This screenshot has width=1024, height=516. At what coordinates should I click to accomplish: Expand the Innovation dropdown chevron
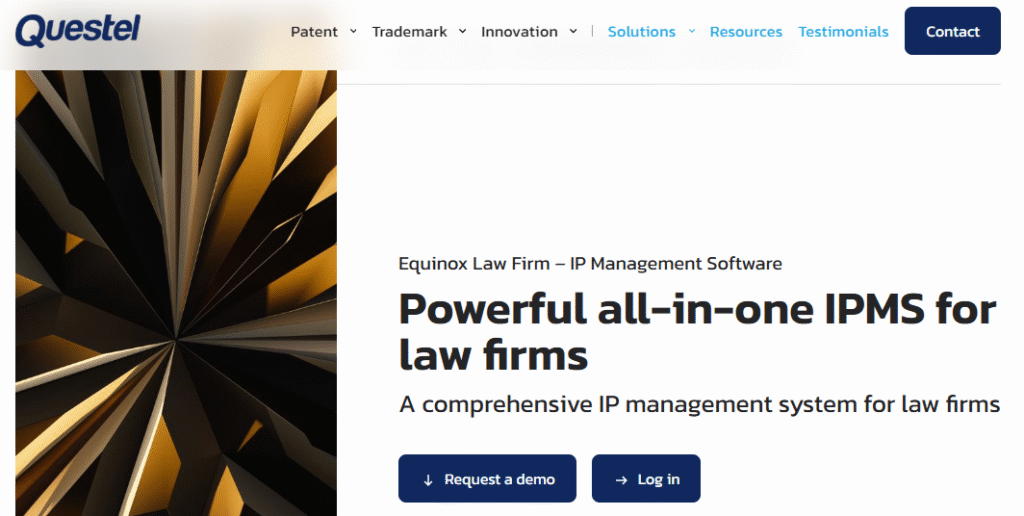point(573,31)
